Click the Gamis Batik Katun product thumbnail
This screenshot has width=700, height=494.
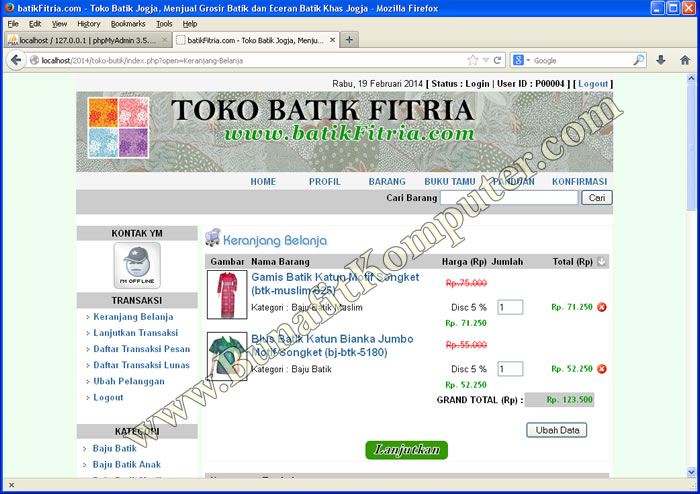227,295
